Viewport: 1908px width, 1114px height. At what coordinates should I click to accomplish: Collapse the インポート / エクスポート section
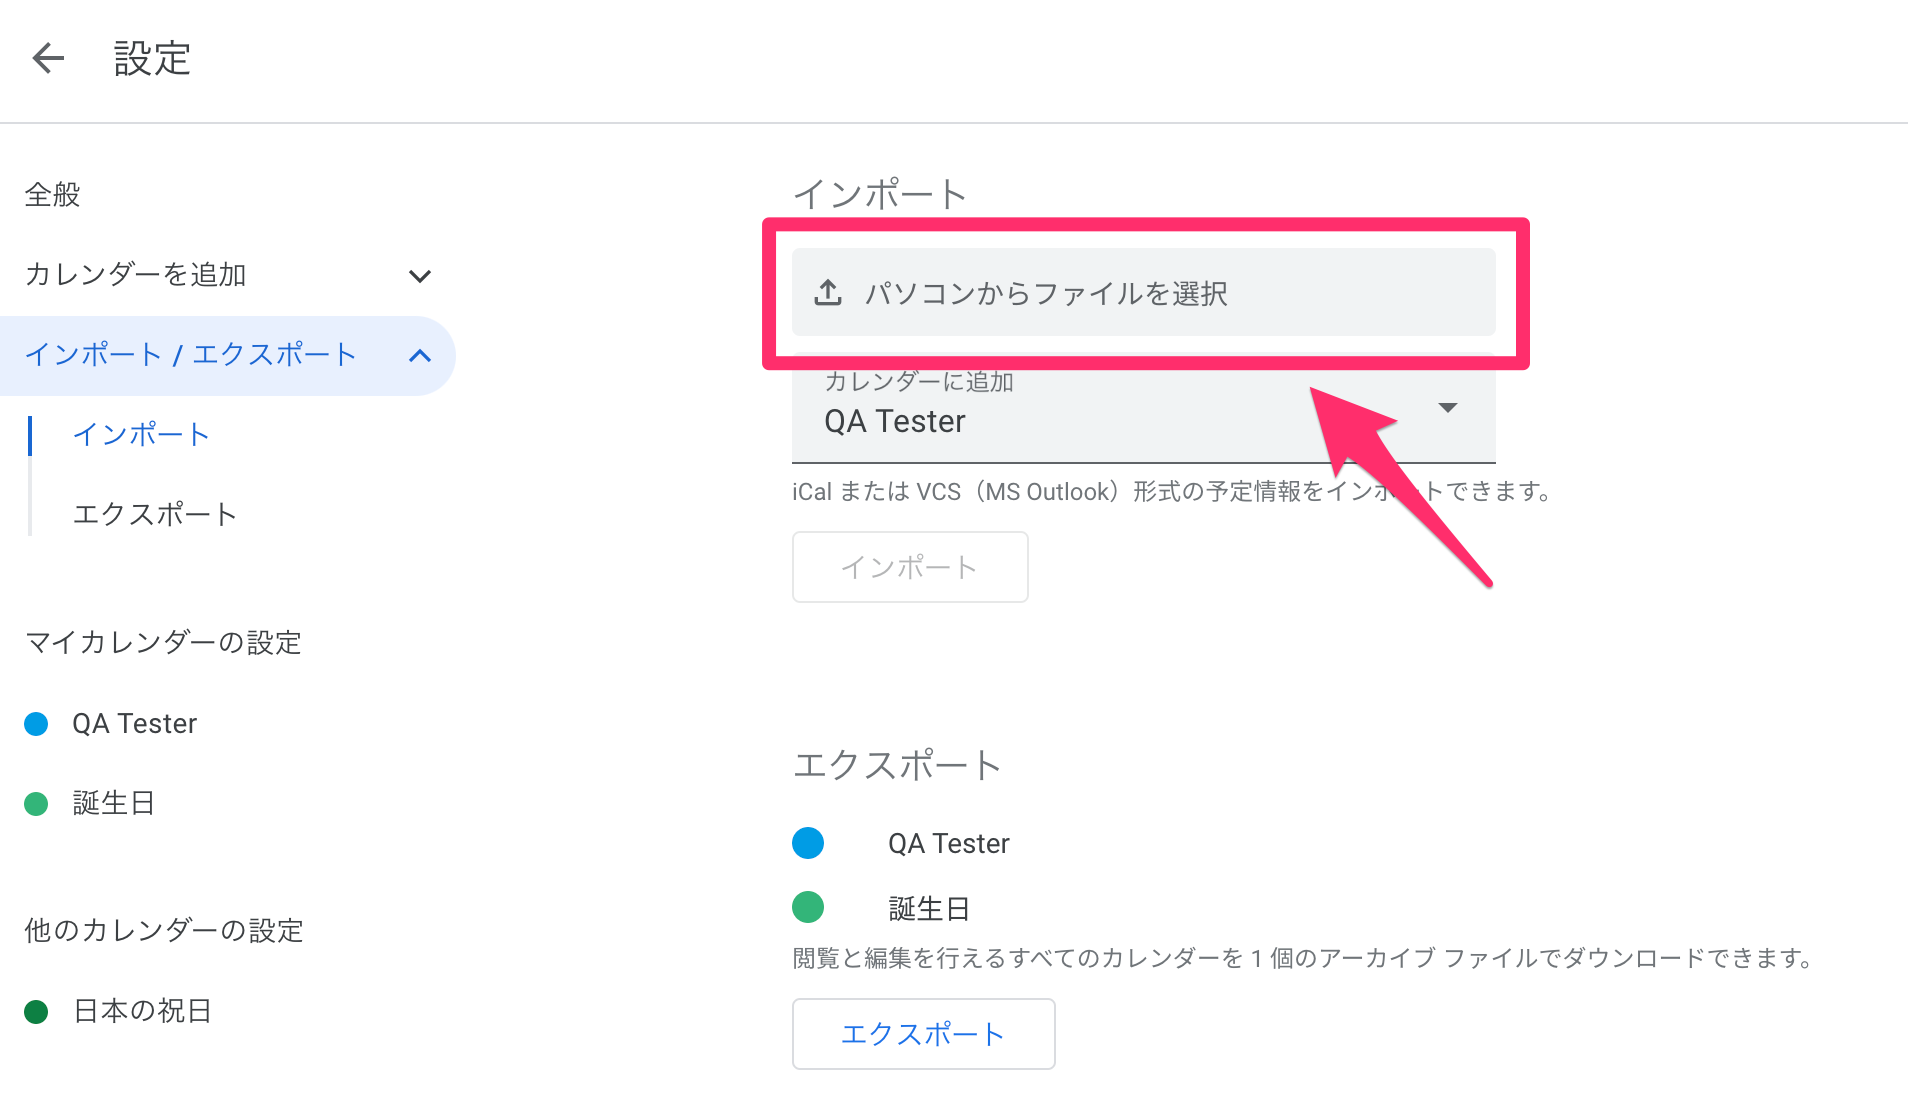pos(420,355)
